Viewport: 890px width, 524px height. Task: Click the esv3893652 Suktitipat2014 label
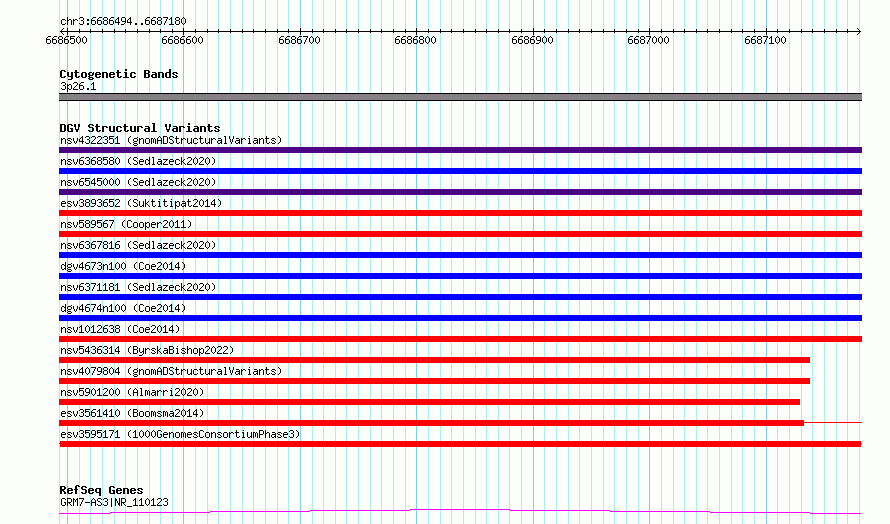click(x=141, y=203)
